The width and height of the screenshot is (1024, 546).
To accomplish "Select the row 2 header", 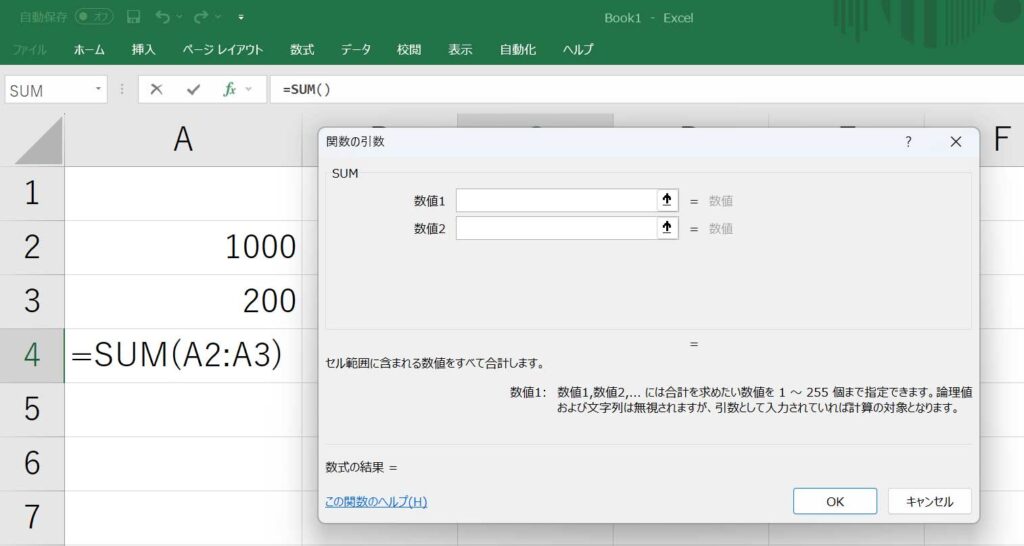I will pos(32,247).
